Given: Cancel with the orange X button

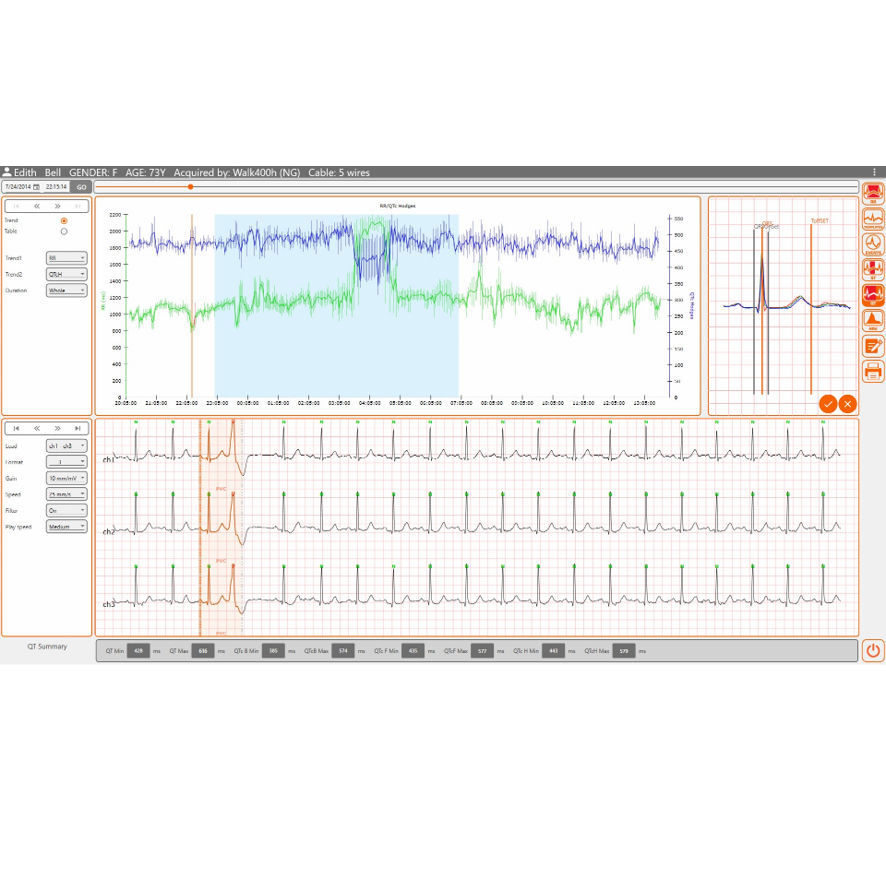Looking at the screenshot, I should (x=848, y=404).
